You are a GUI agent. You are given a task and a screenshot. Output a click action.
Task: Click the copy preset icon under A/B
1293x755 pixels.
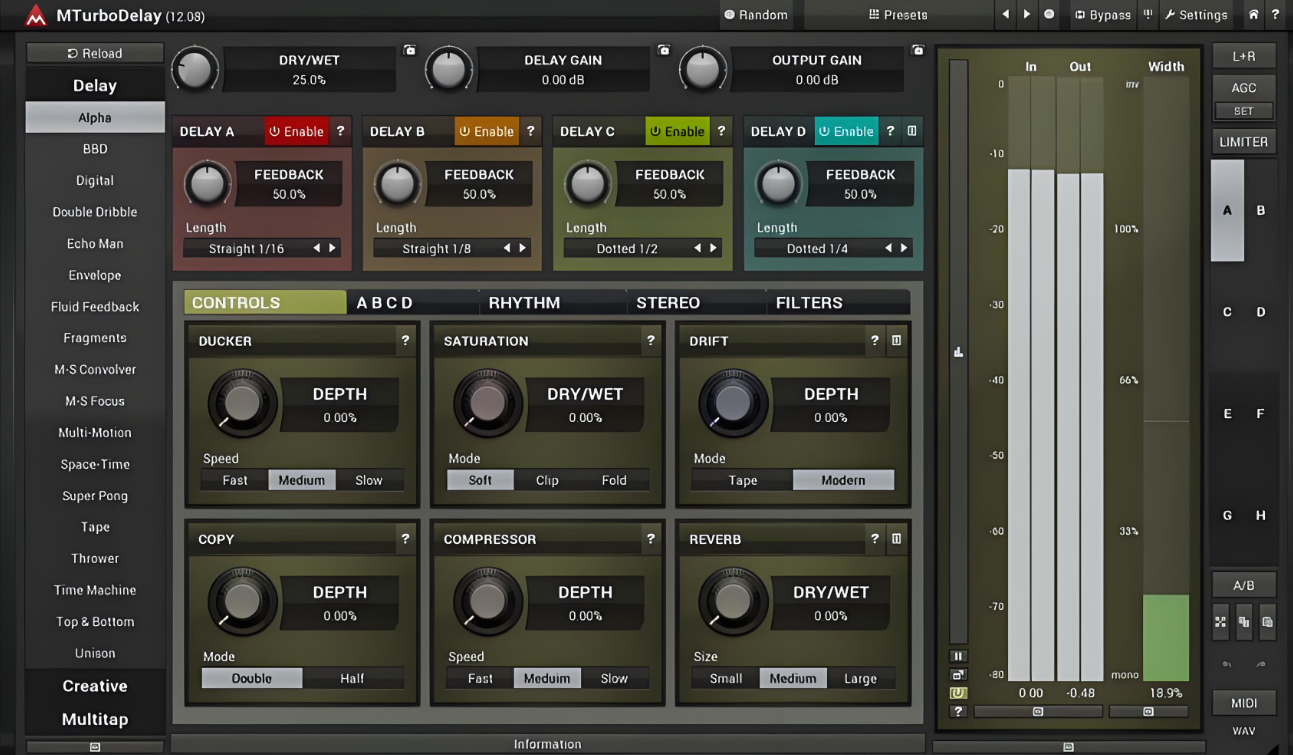(x=1243, y=622)
